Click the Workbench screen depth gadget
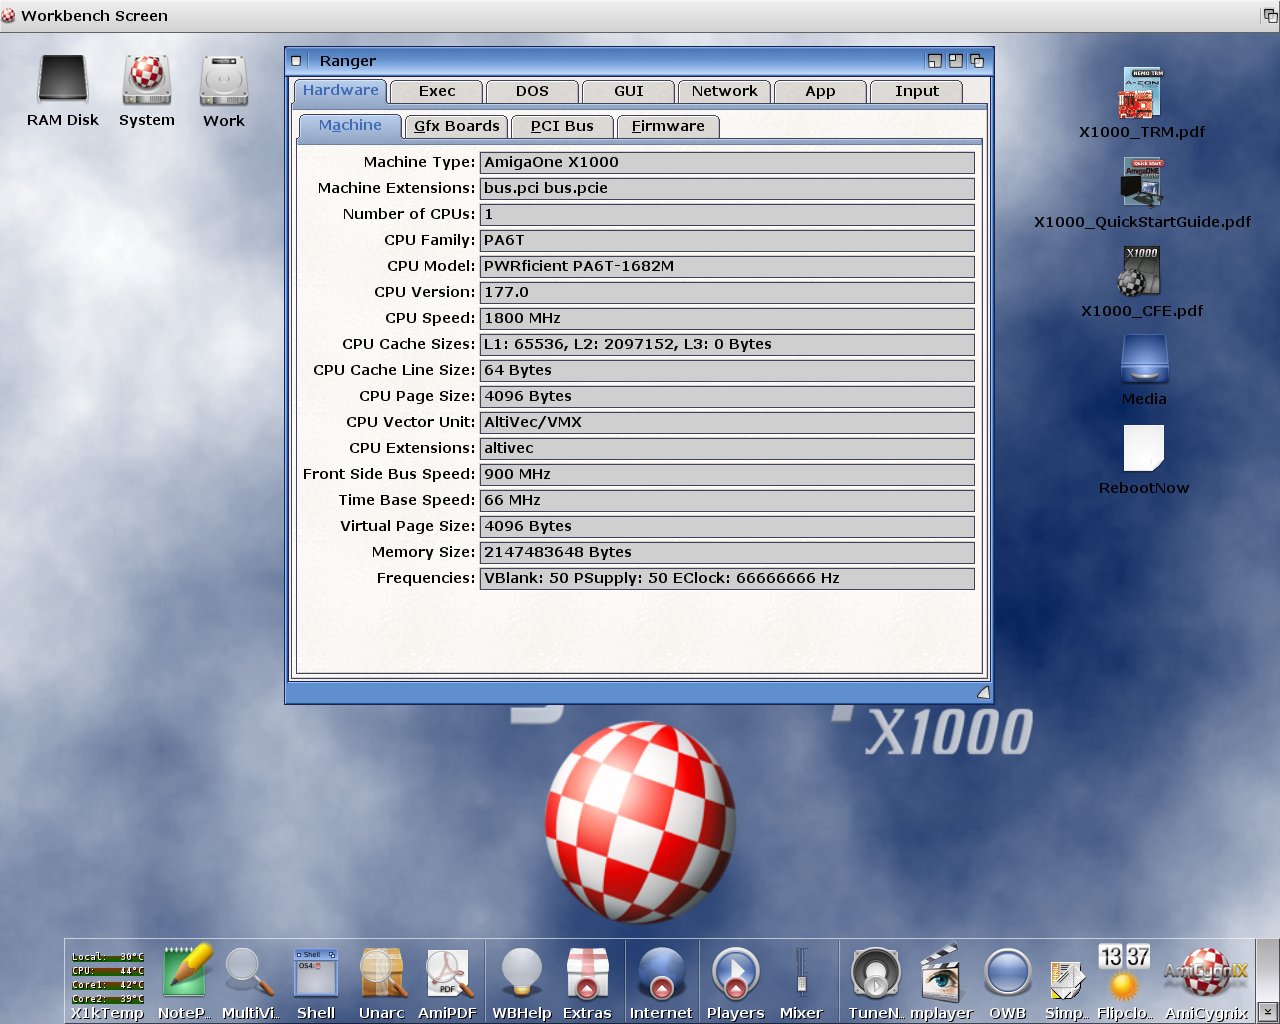 pos(1270,15)
